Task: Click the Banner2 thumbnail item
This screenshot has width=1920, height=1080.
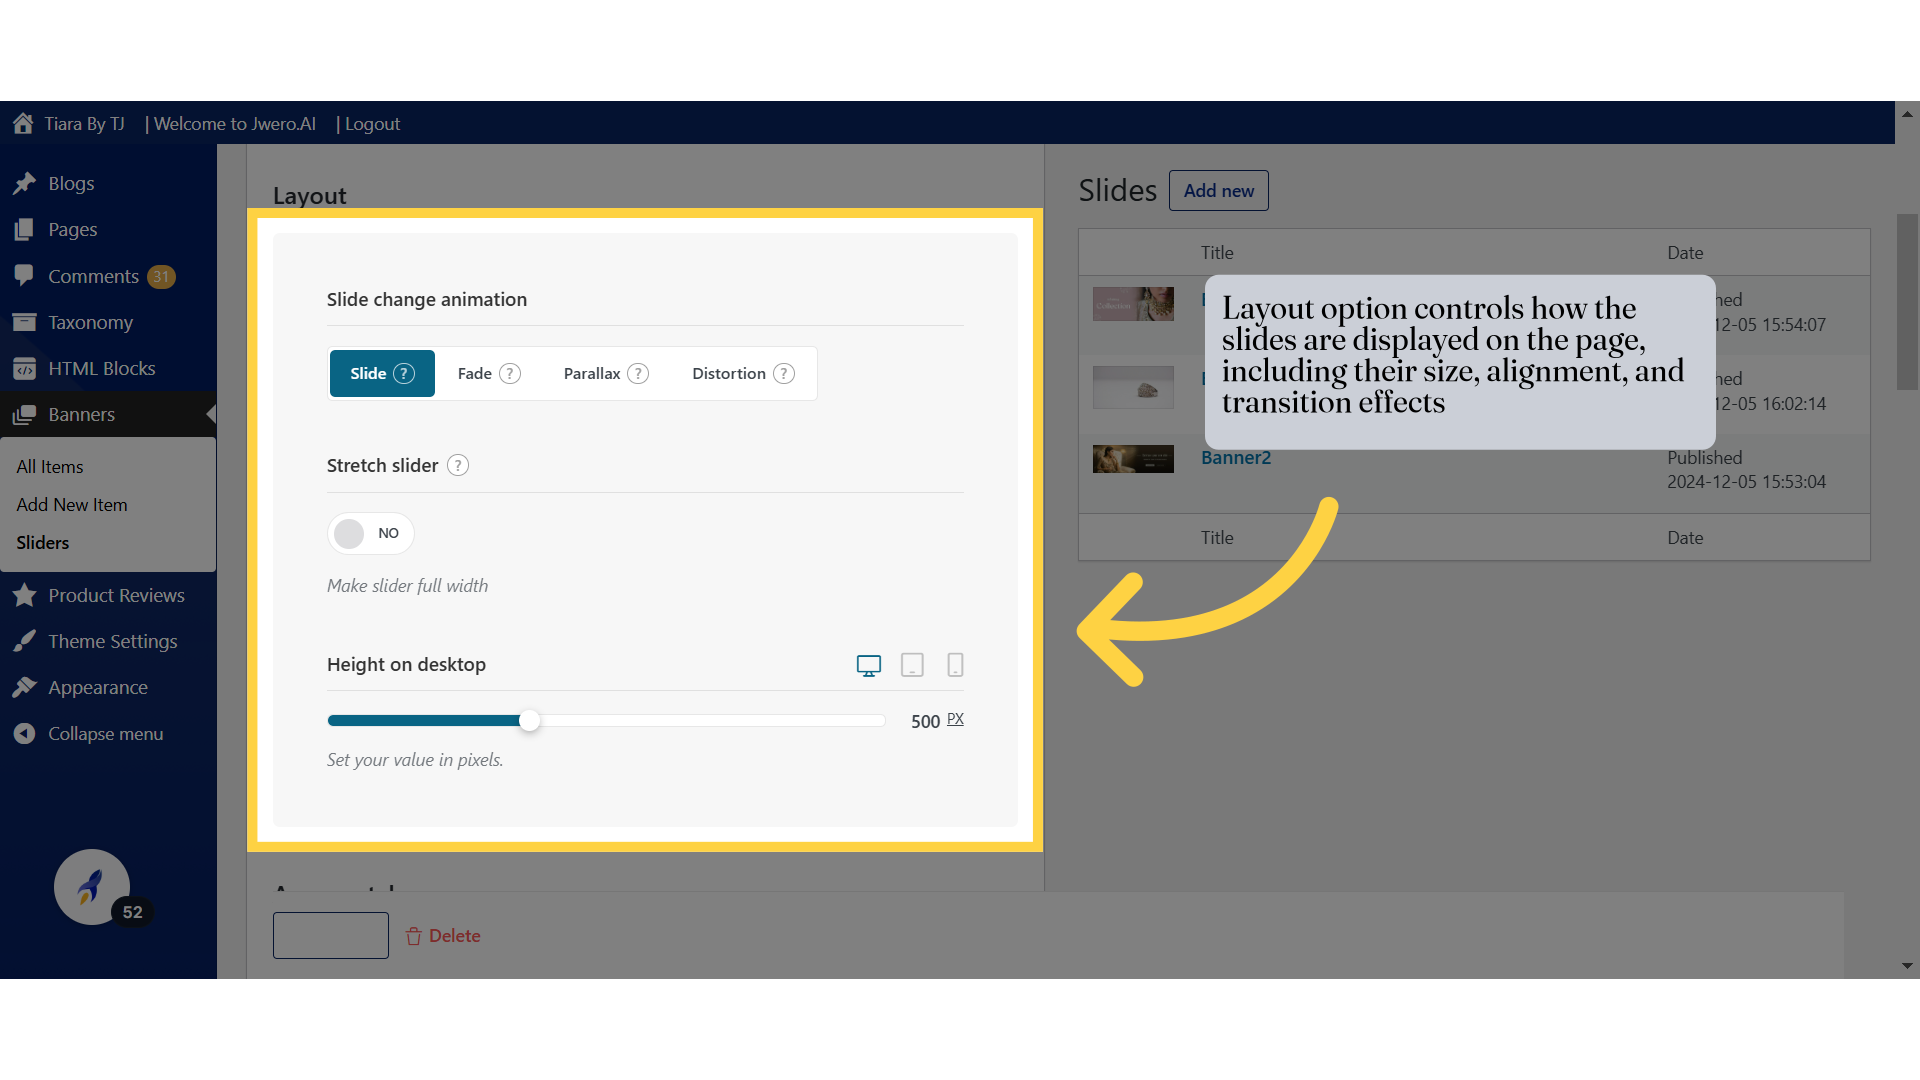Action: click(1133, 456)
